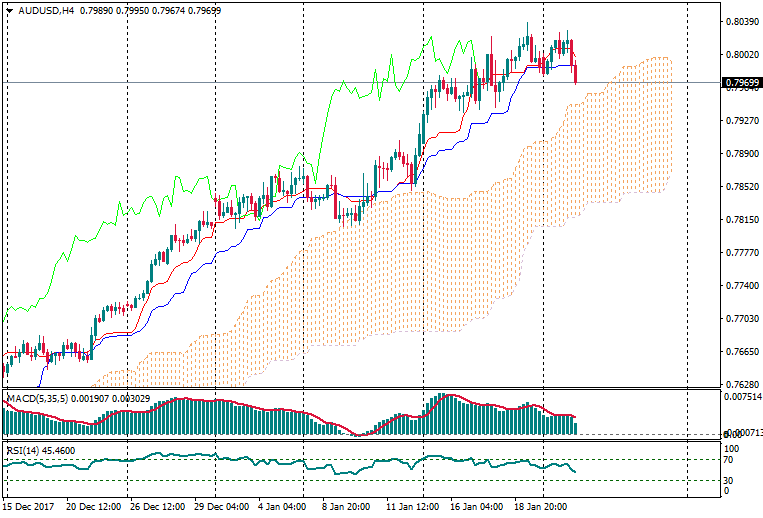763x518 pixels.
Task: Click the MACD scale value 0.007514
Action: click(x=742, y=396)
